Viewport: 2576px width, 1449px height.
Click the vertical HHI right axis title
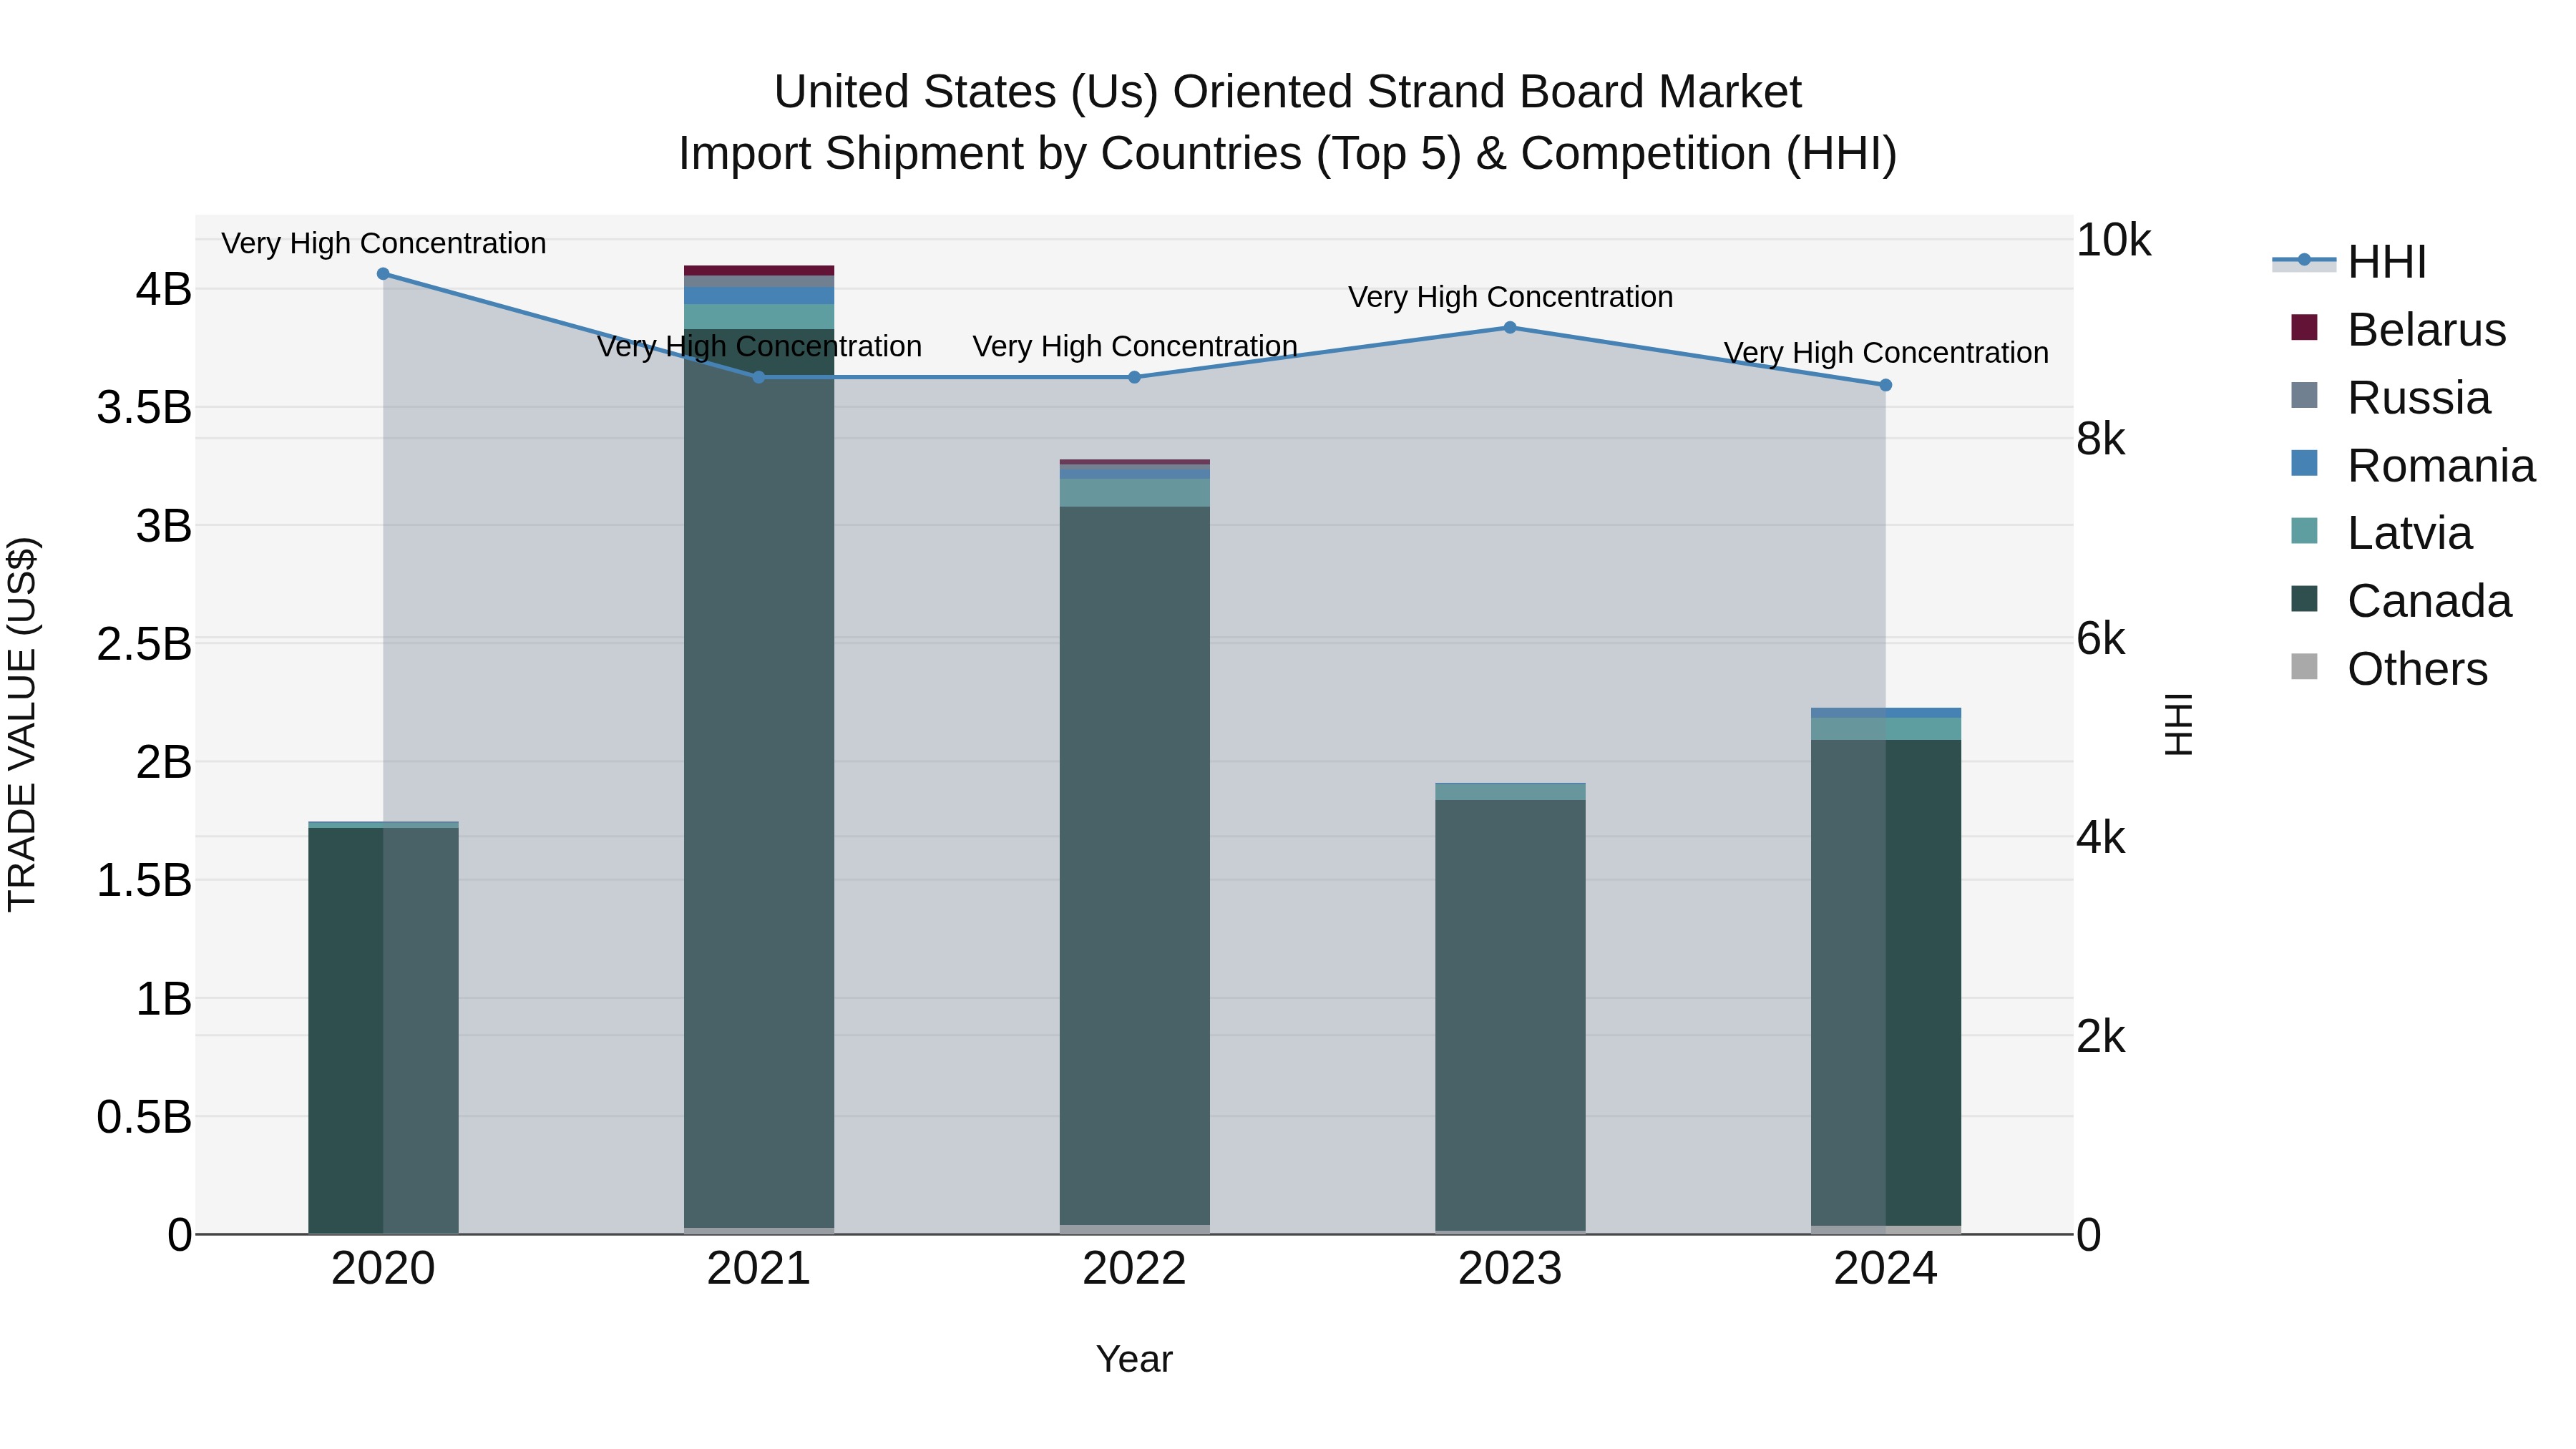click(x=2178, y=724)
